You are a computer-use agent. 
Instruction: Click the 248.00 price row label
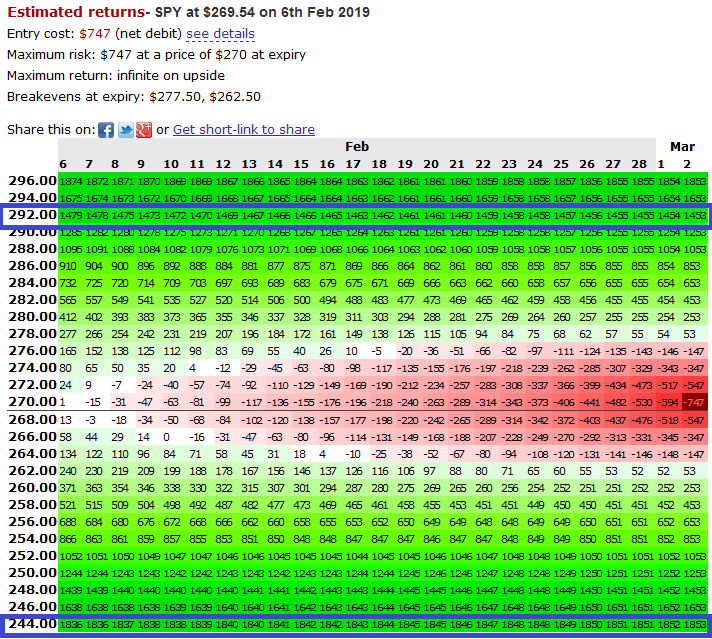(x=32, y=589)
